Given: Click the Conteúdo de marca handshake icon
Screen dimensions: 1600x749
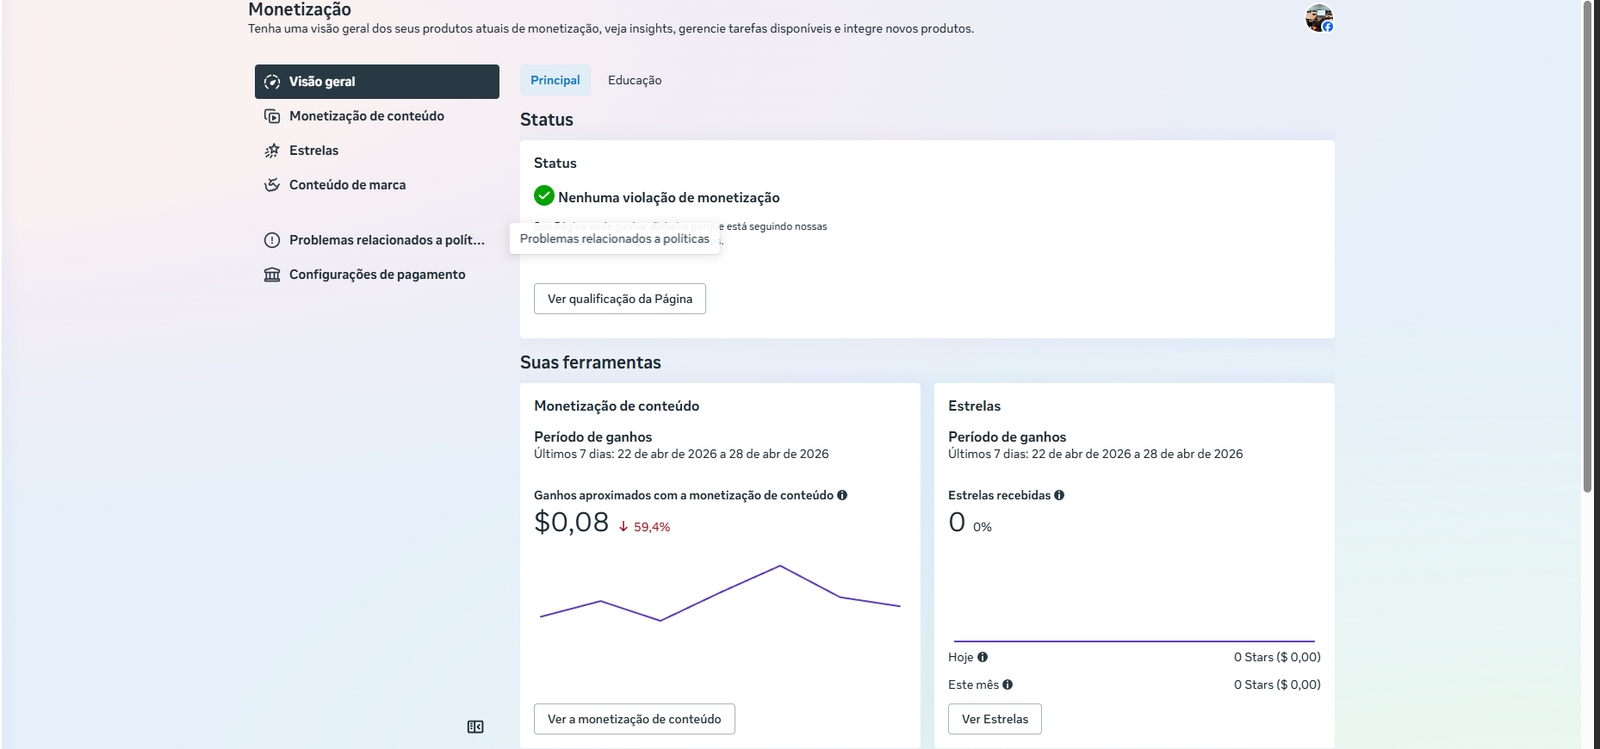Looking at the screenshot, I should [272, 185].
